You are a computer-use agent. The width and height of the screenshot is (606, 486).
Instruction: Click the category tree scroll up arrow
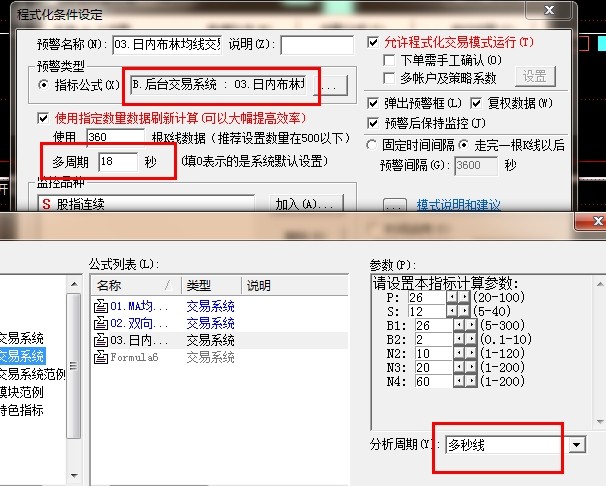(x=74, y=284)
